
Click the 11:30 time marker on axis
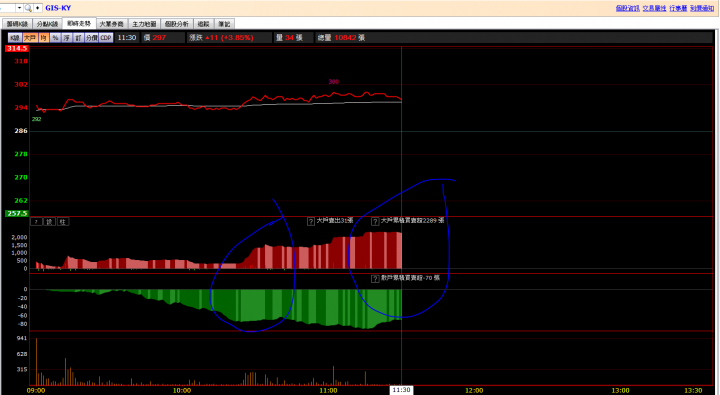point(401,390)
